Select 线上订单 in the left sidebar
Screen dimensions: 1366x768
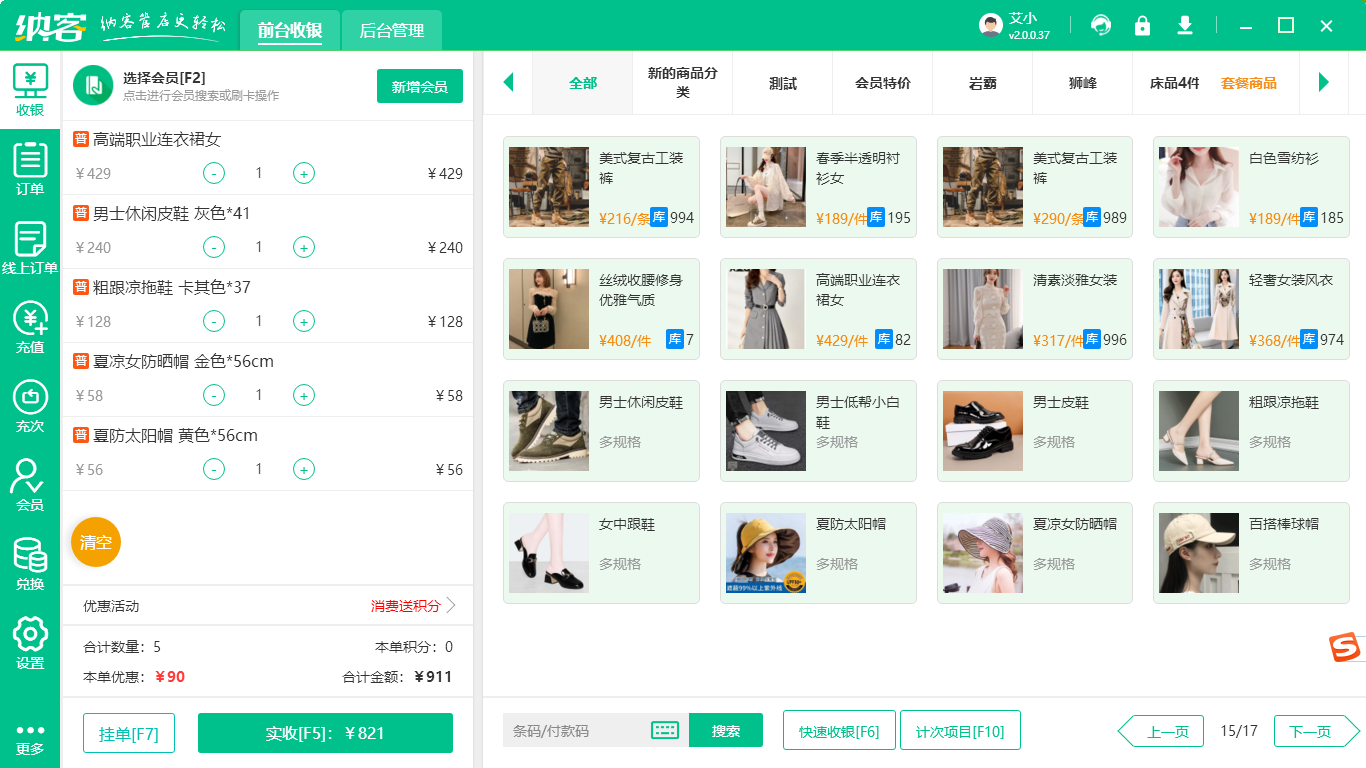coord(30,246)
